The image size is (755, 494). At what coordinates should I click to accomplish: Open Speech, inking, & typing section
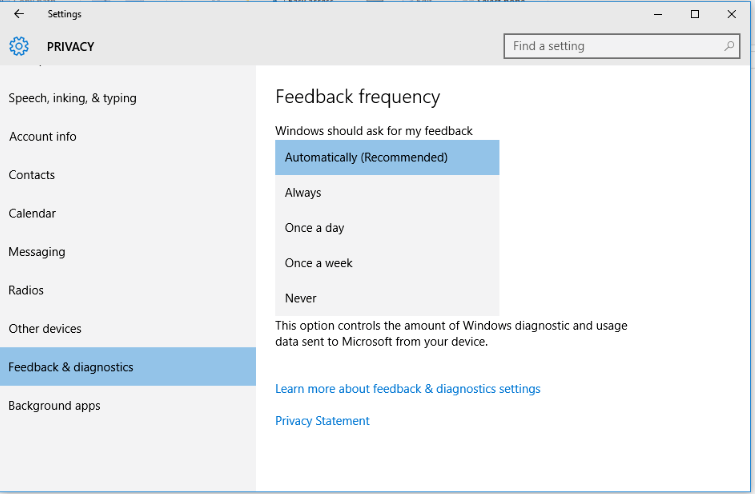[73, 98]
